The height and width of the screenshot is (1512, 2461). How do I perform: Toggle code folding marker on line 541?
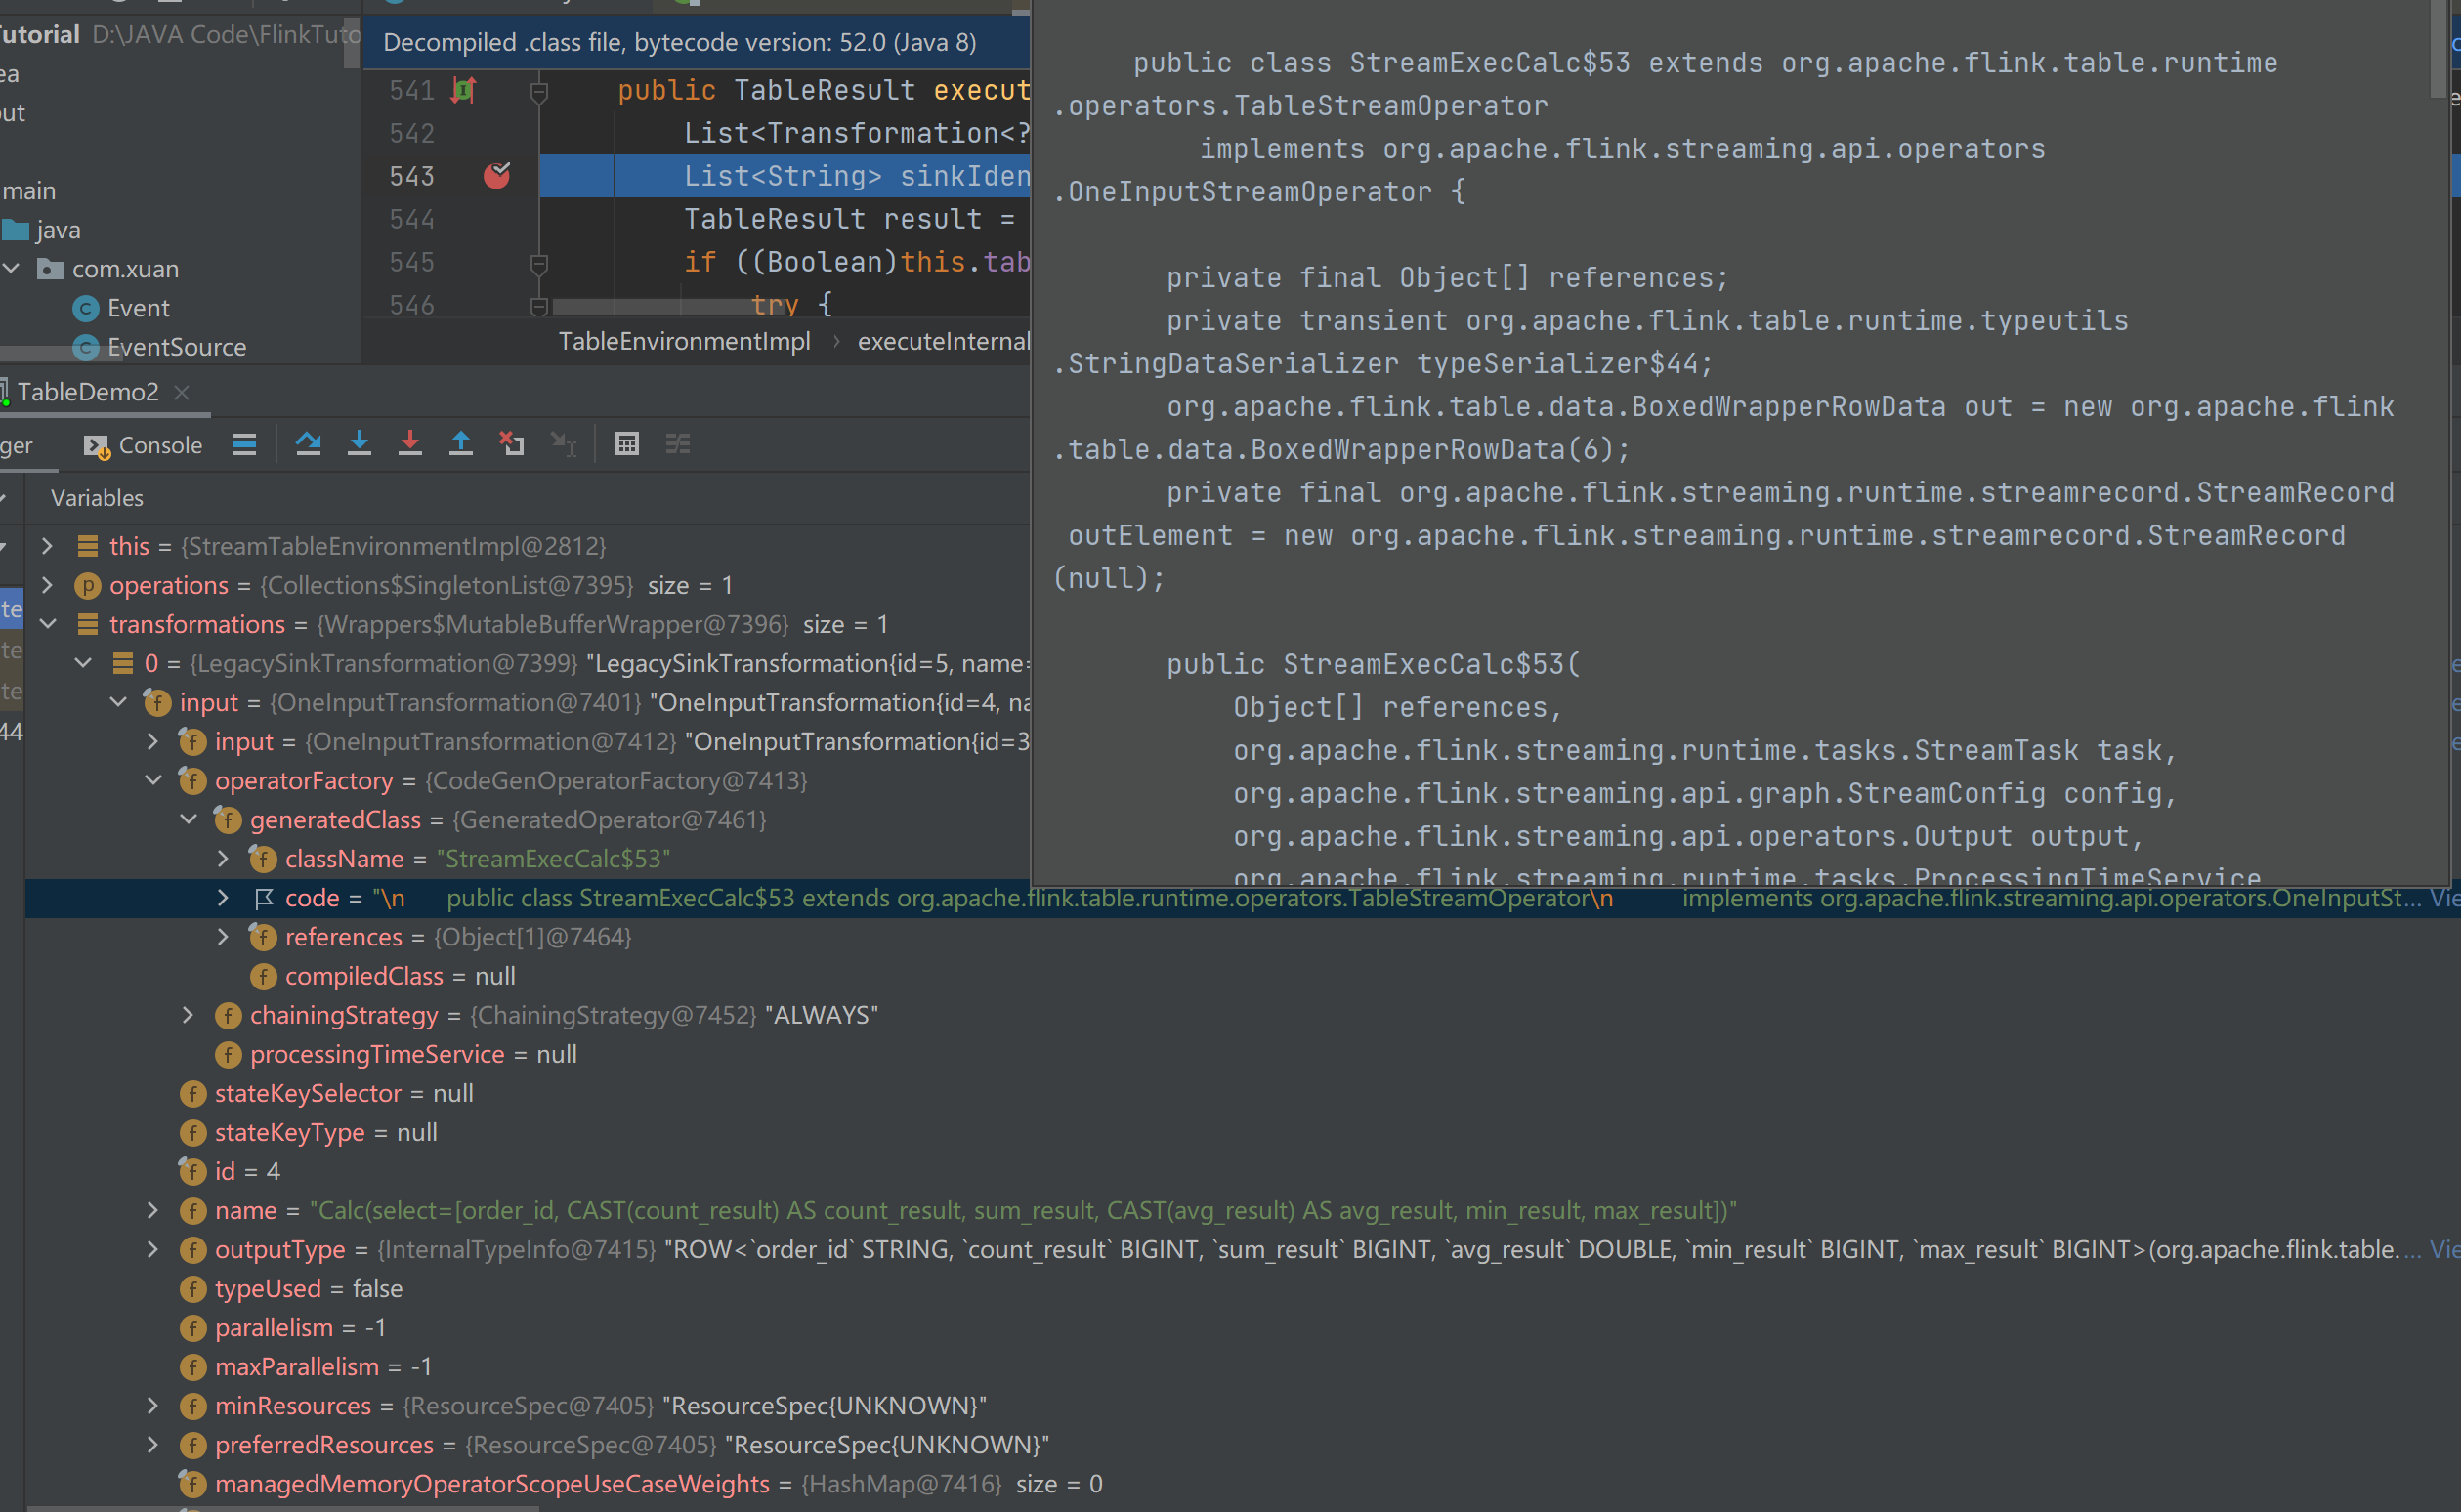click(539, 93)
